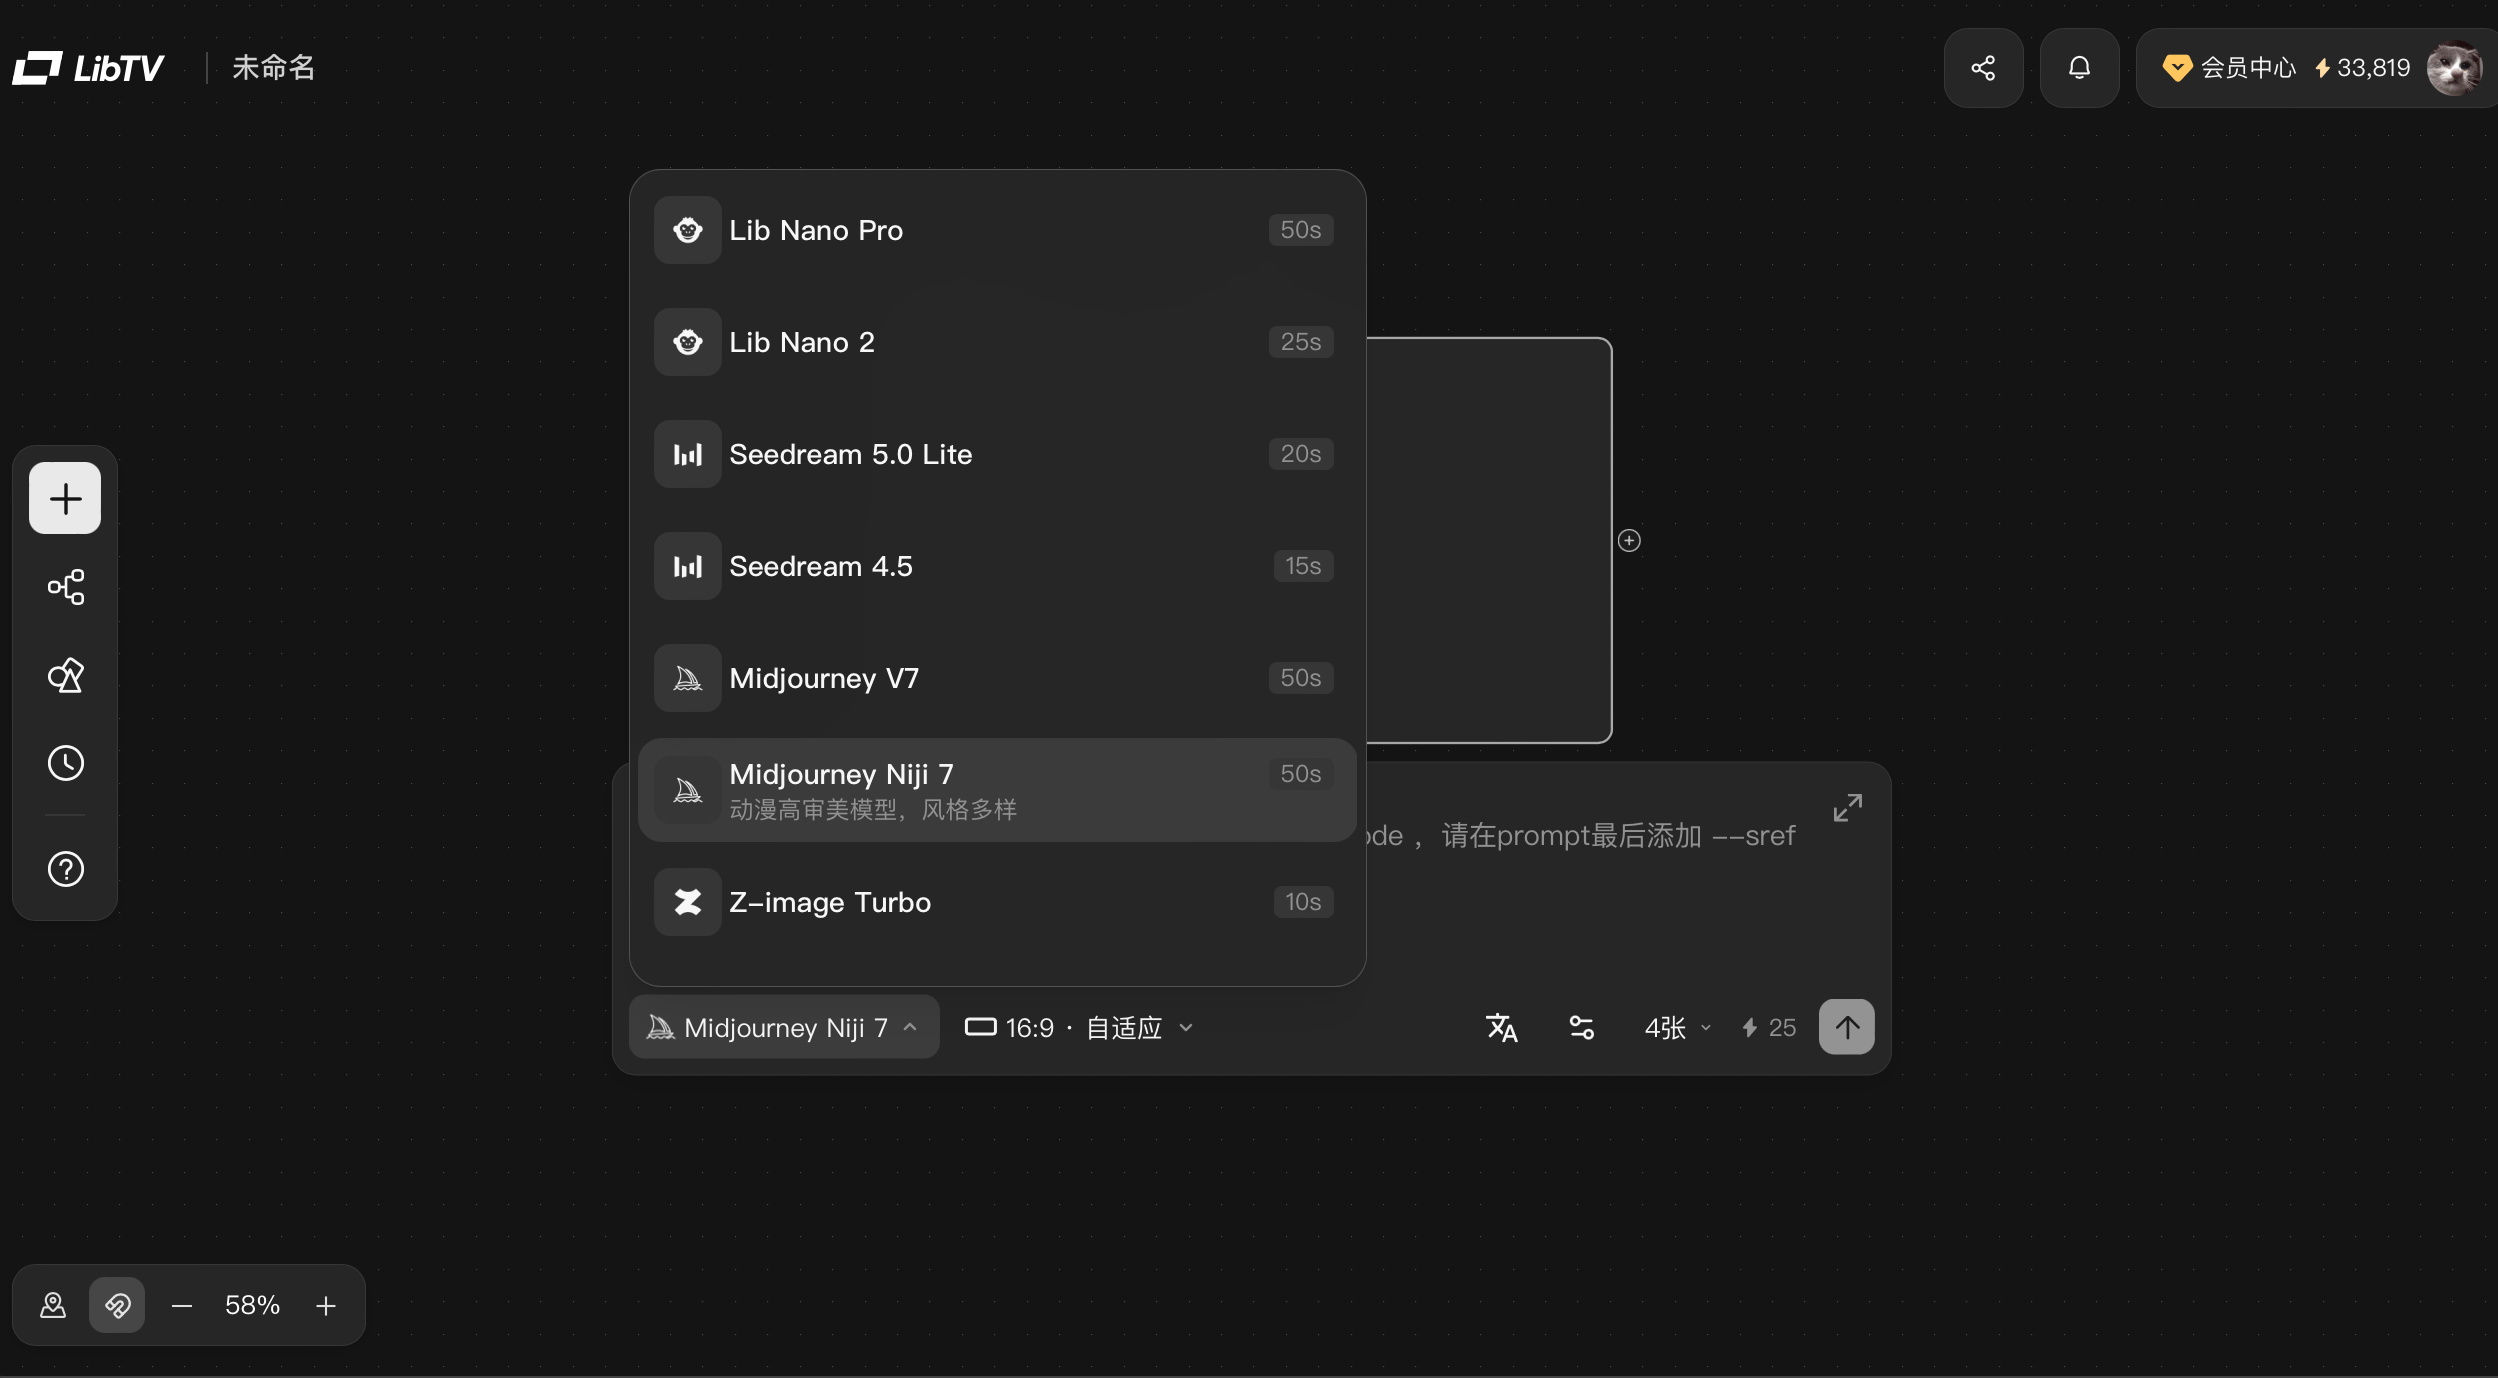Open the cat profile avatar
The height and width of the screenshot is (1378, 2498).
pos(2454,68)
